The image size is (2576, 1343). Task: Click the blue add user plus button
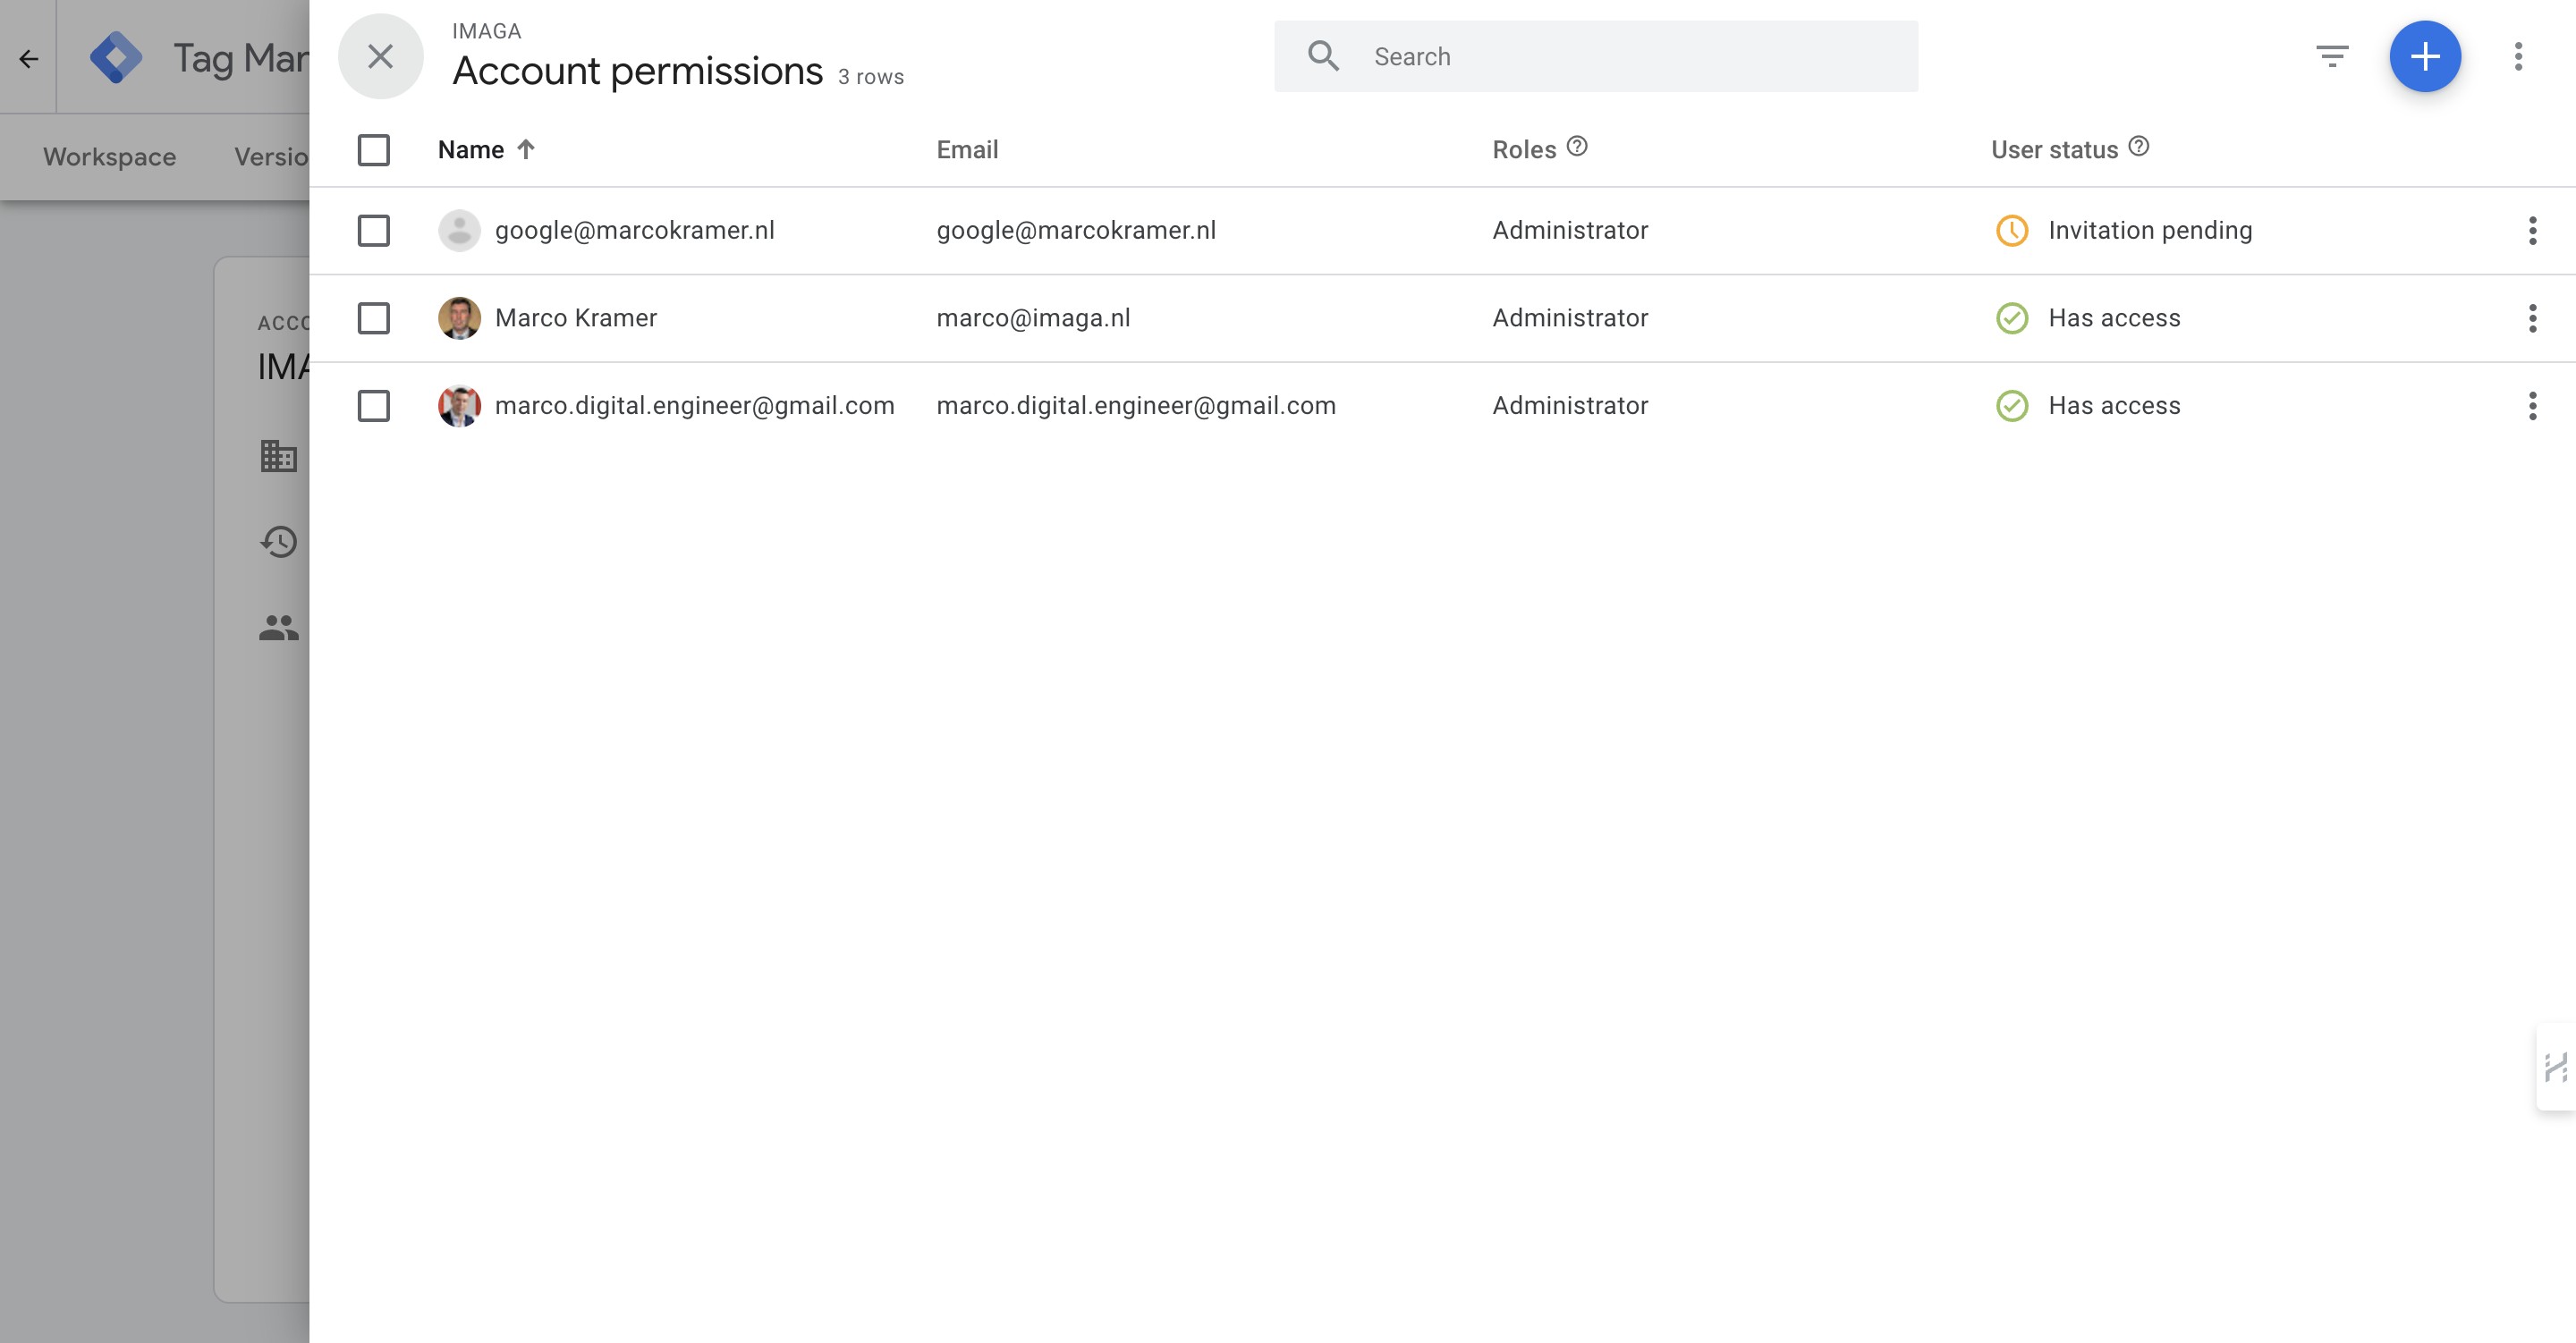(2424, 57)
